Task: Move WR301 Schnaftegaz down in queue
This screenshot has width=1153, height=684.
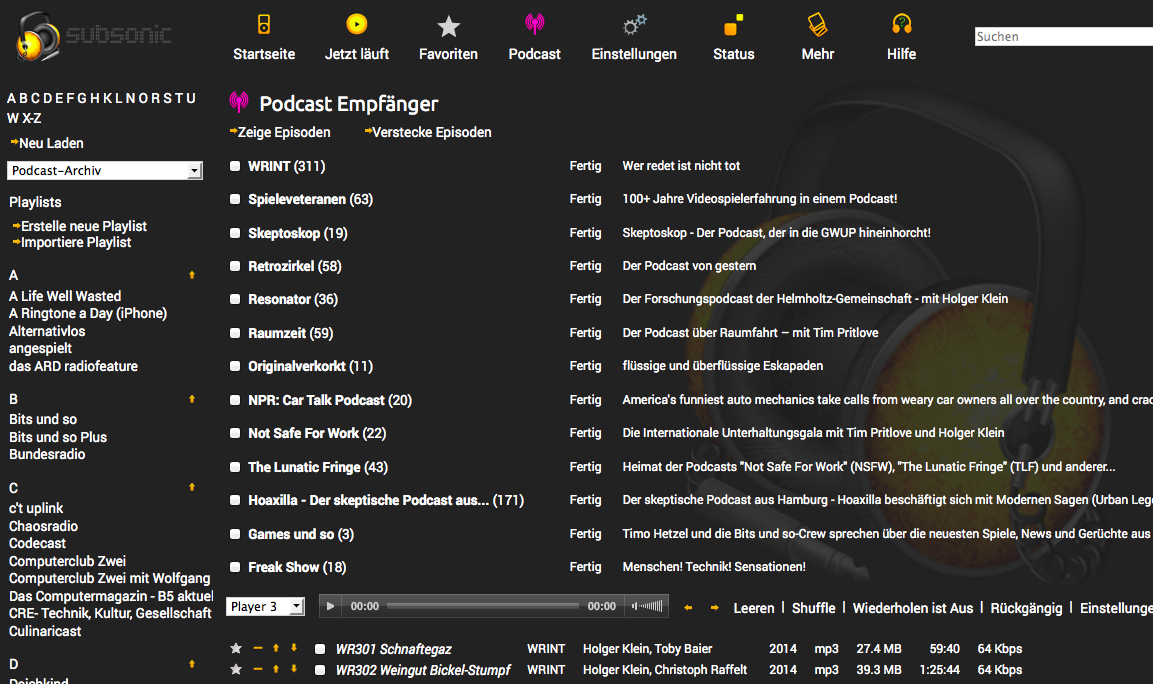Action: tap(293, 648)
